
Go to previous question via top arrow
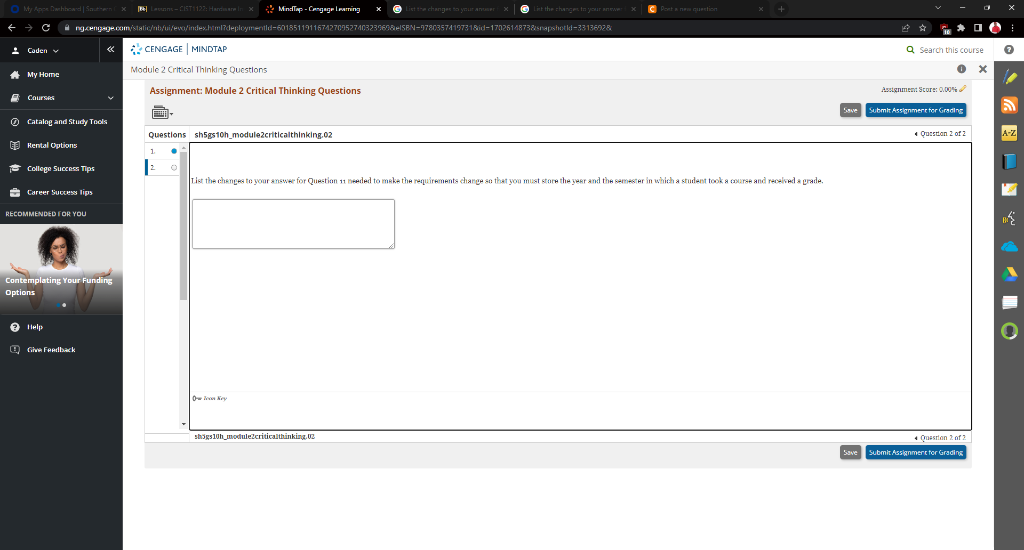(916, 134)
